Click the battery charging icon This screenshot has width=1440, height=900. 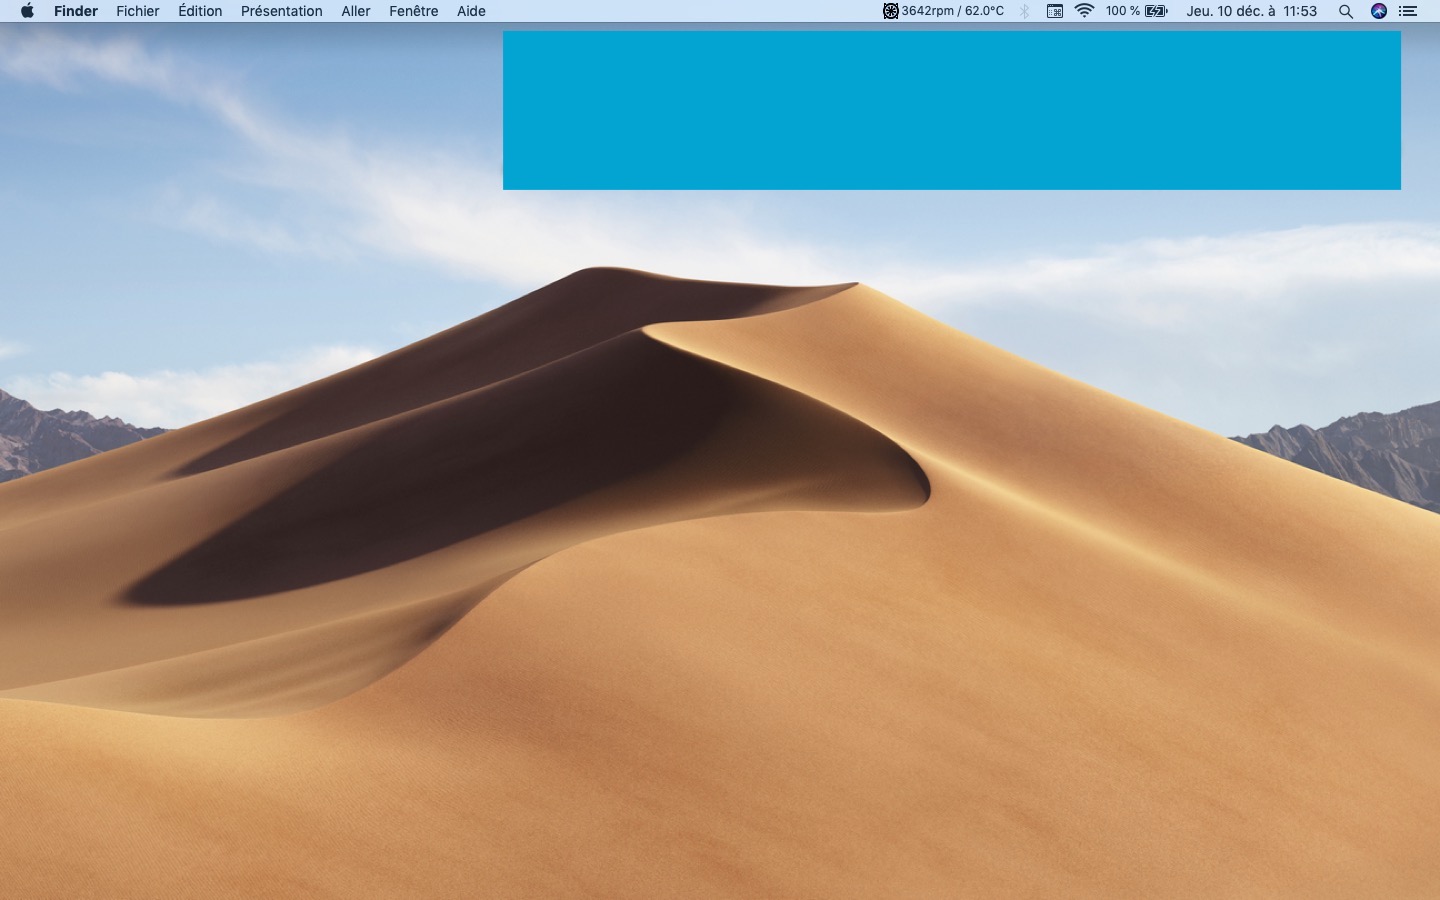click(x=1157, y=11)
